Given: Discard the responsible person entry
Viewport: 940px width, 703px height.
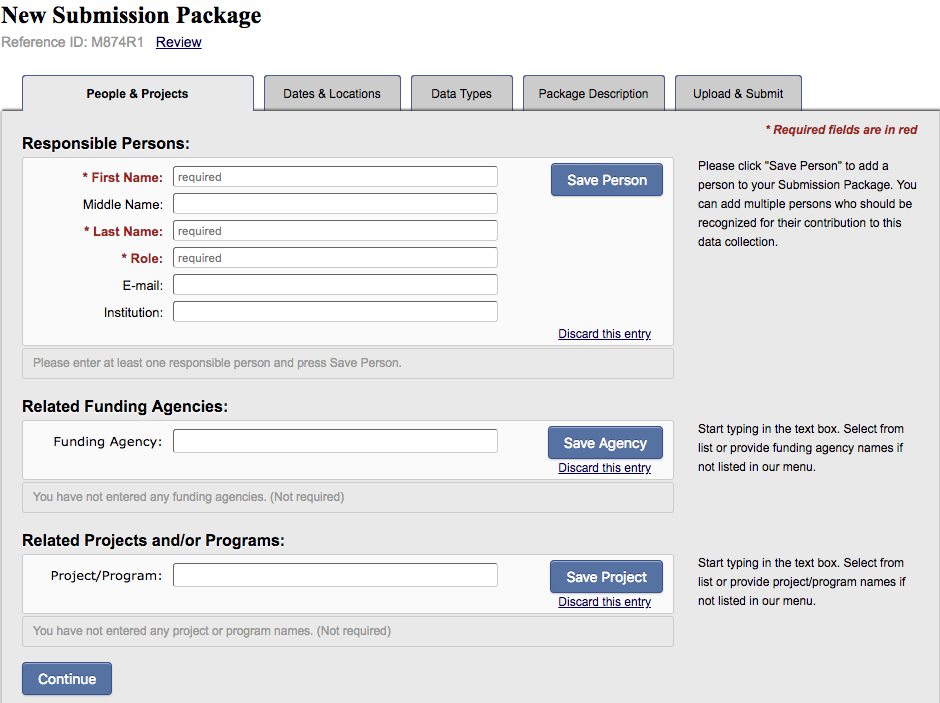Looking at the screenshot, I should click(604, 334).
